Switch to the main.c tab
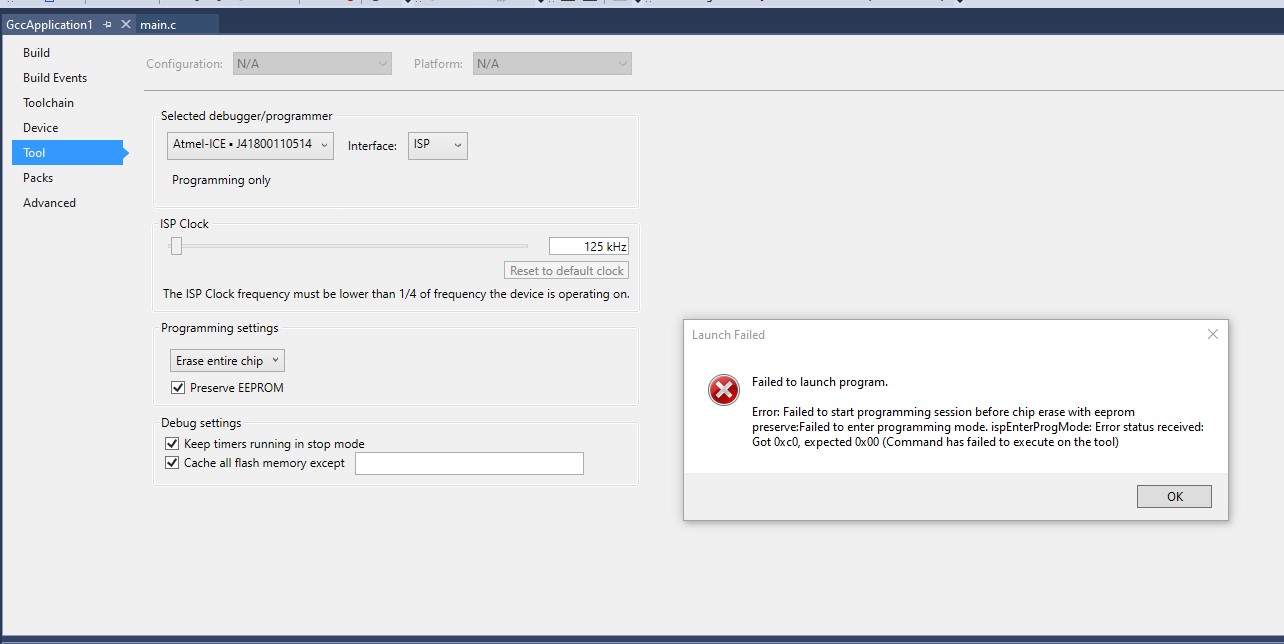Screen dimensions: 1284x644 pyautogui.click(x=160, y=24)
